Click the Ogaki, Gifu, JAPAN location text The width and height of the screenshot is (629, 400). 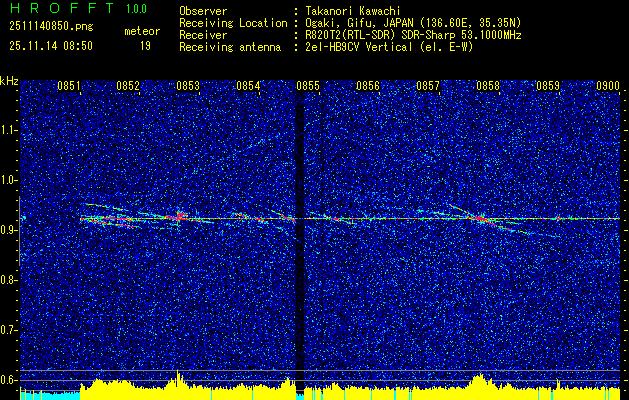pyautogui.click(x=413, y=23)
